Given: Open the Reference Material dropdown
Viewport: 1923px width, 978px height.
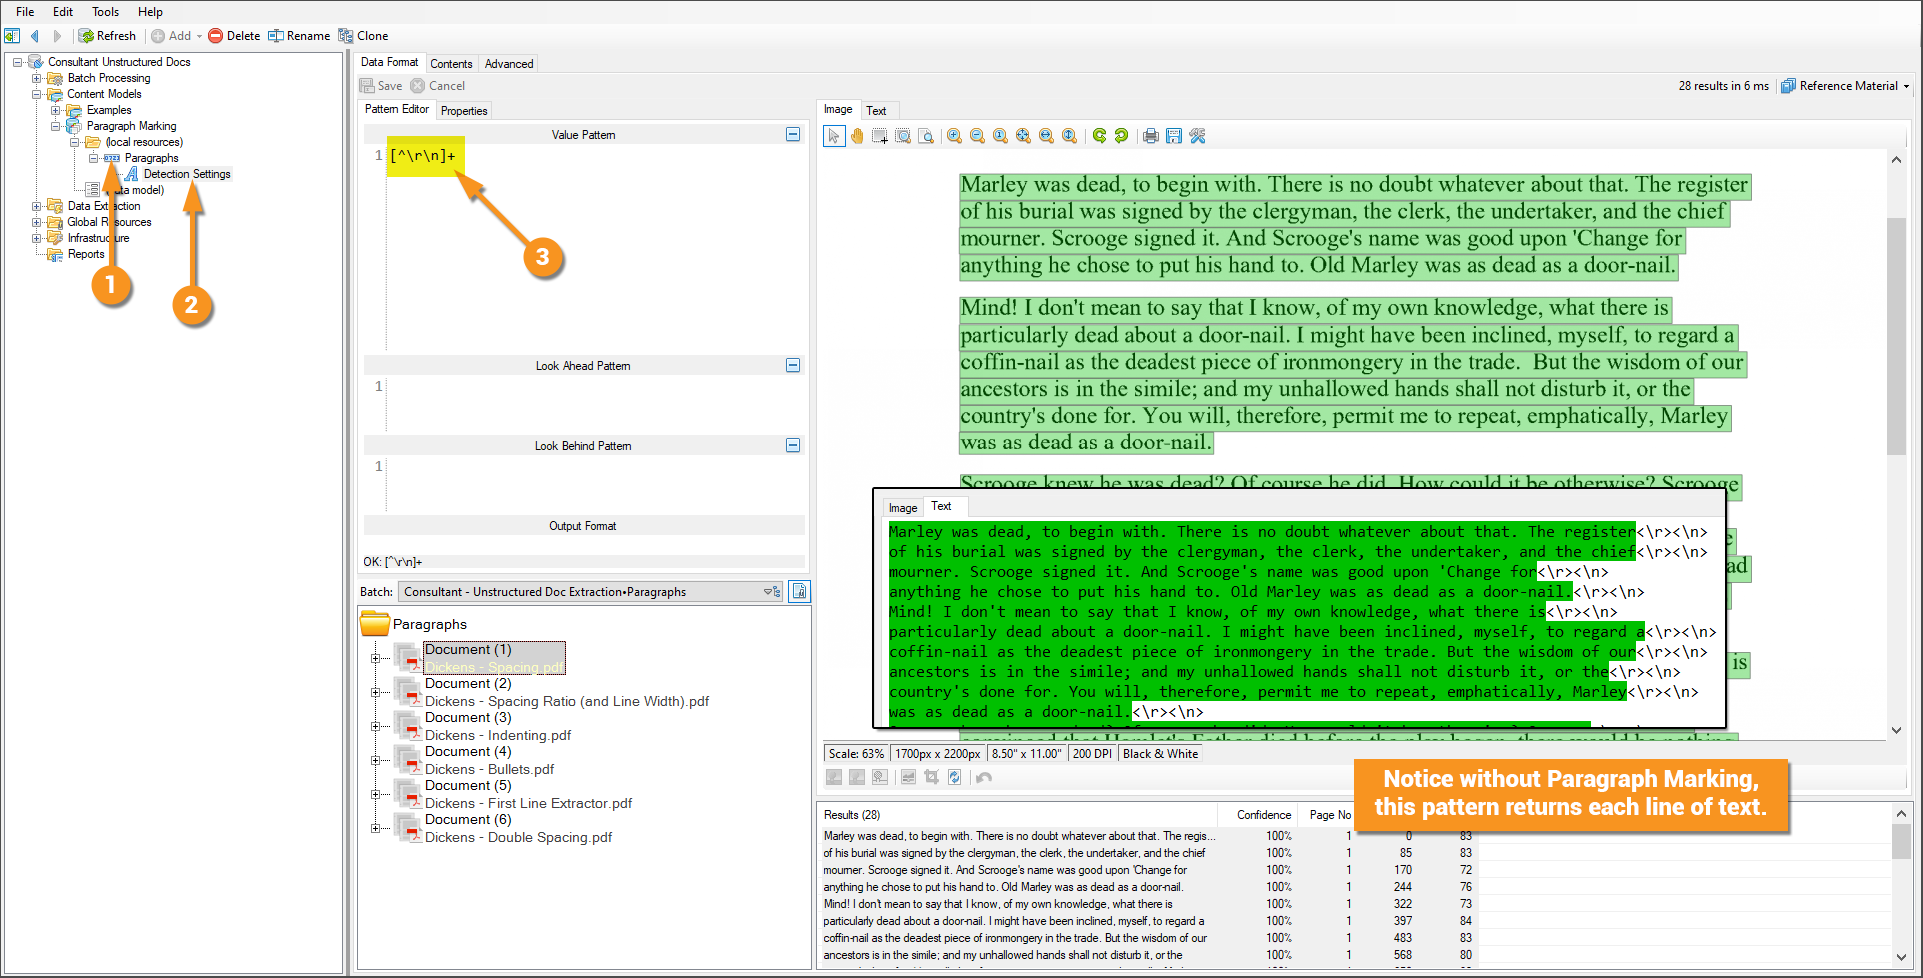Looking at the screenshot, I should (1845, 86).
